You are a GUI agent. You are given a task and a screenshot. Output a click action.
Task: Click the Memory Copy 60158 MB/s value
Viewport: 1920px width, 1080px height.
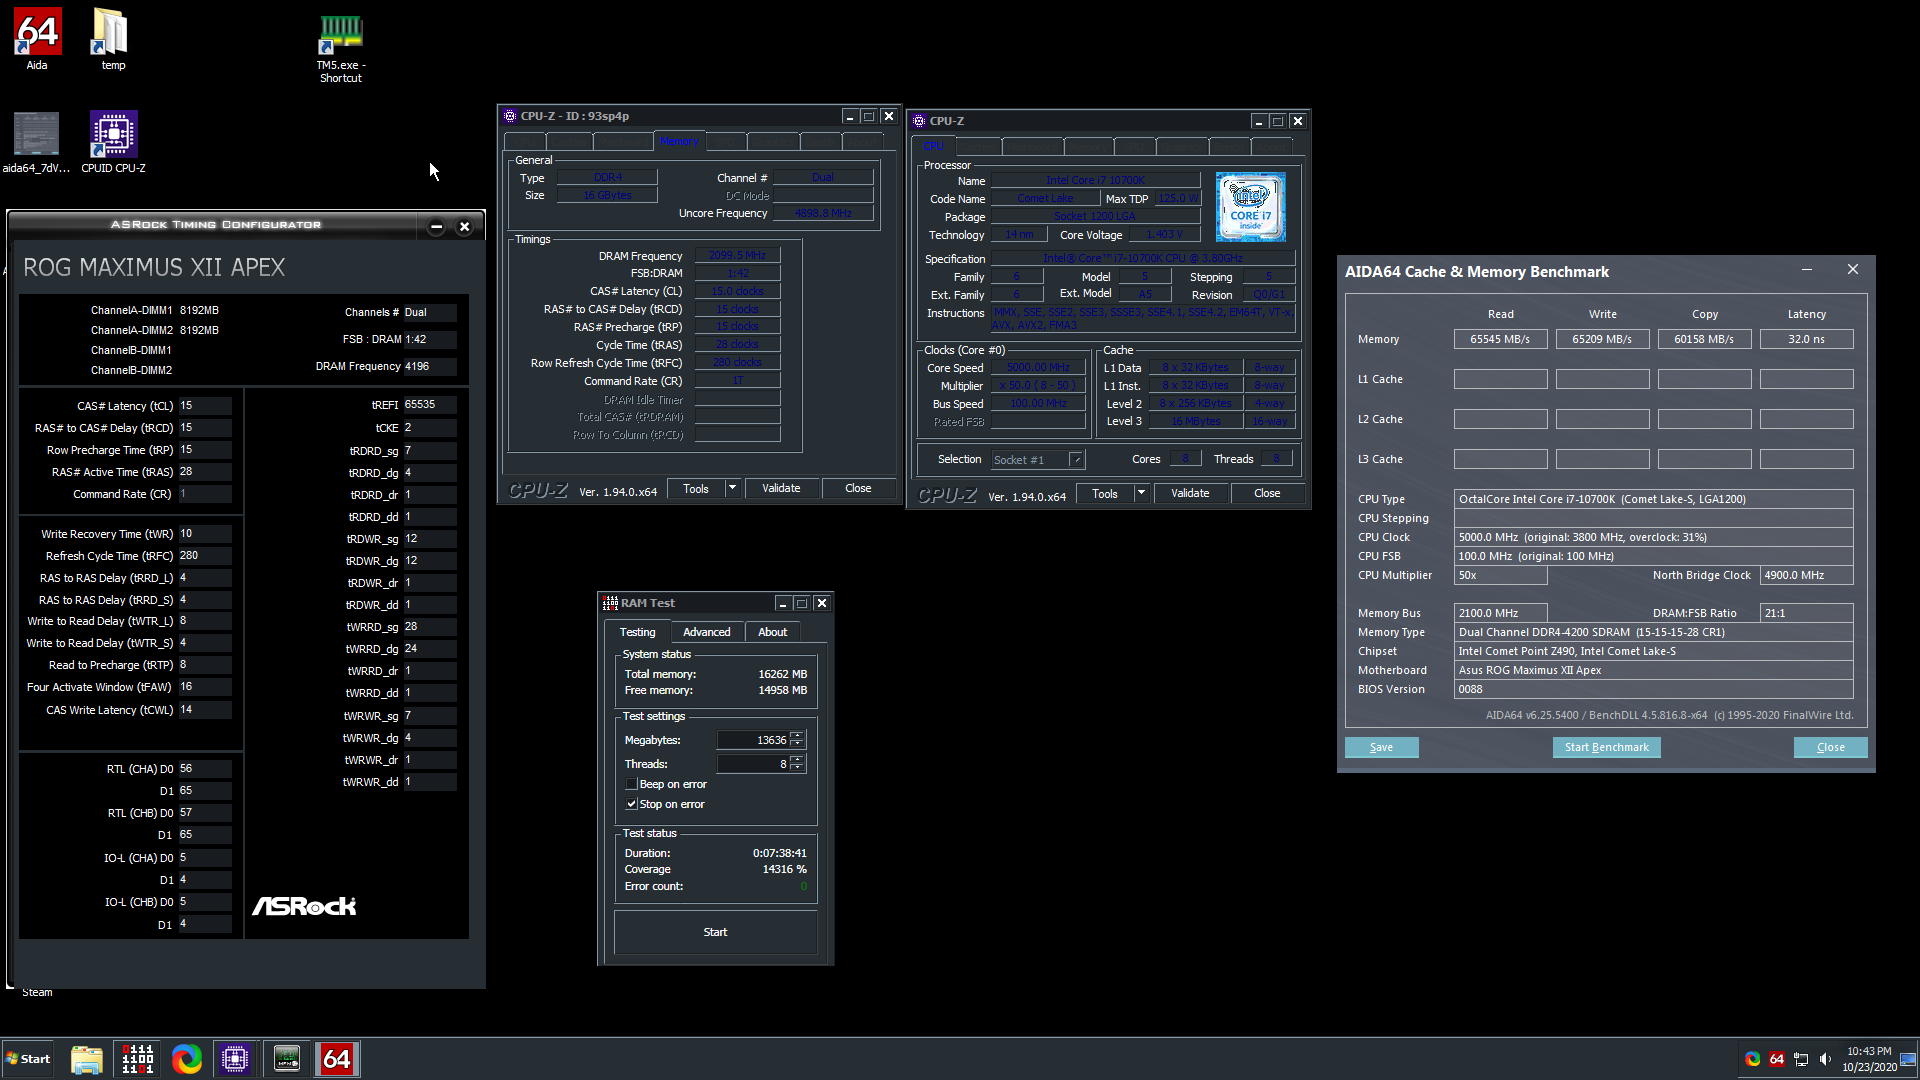click(x=1704, y=339)
